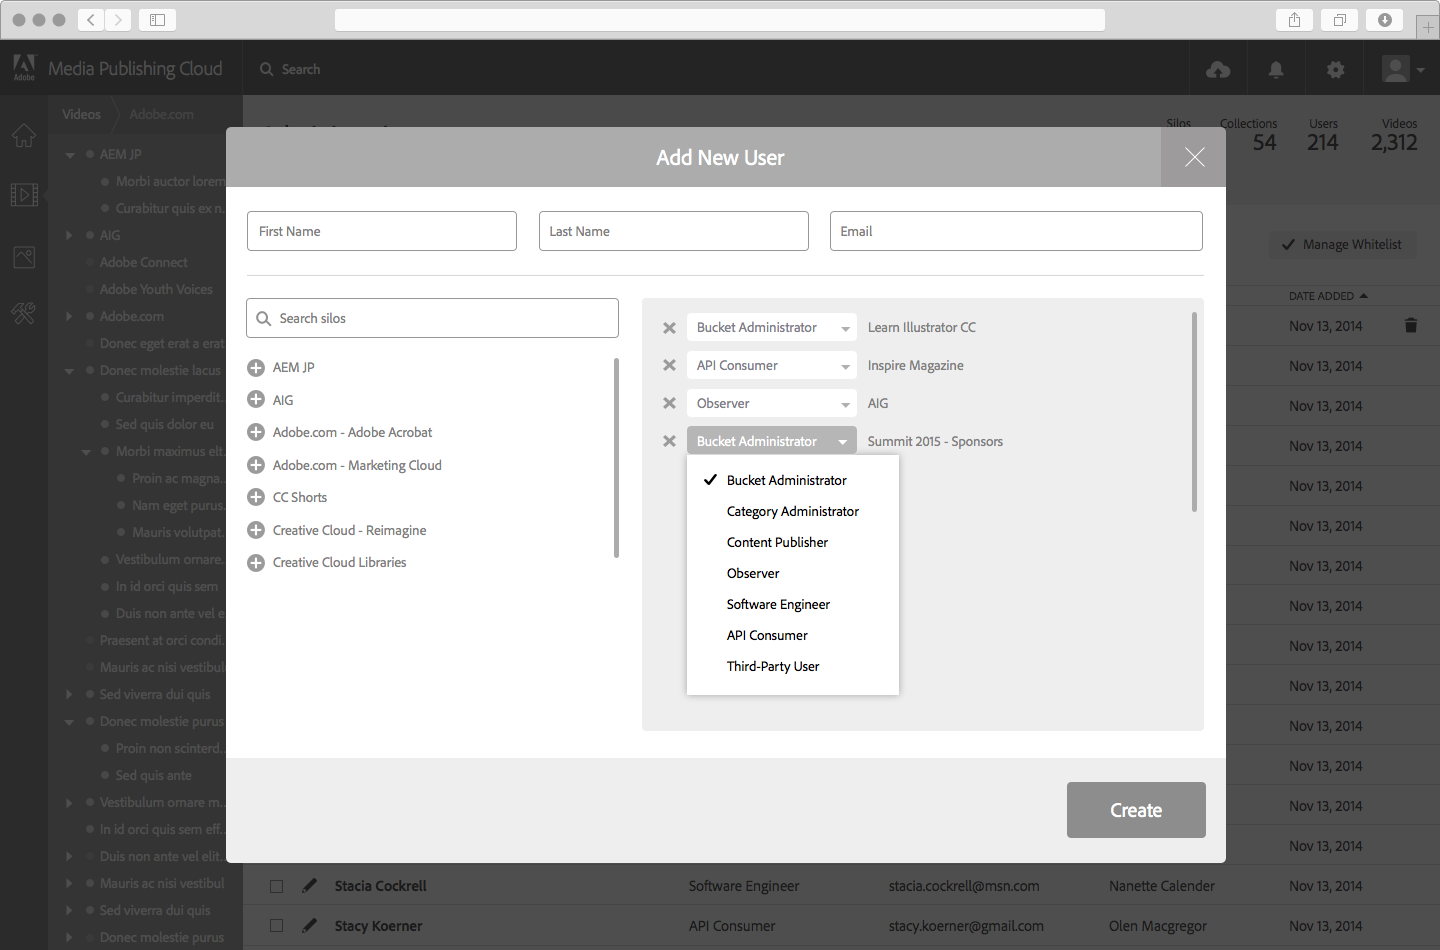
Task: Select Observer option in role menu
Action: coord(793,573)
